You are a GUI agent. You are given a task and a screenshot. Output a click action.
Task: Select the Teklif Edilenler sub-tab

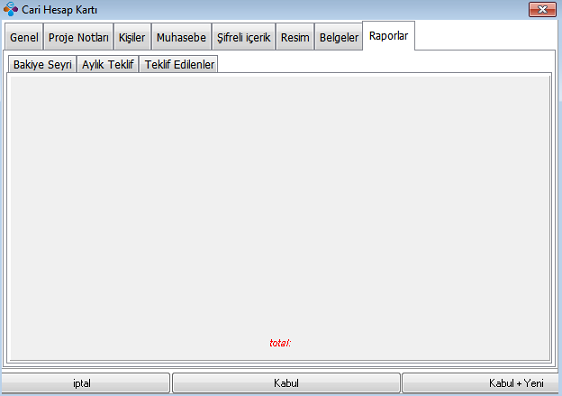point(179,64)
